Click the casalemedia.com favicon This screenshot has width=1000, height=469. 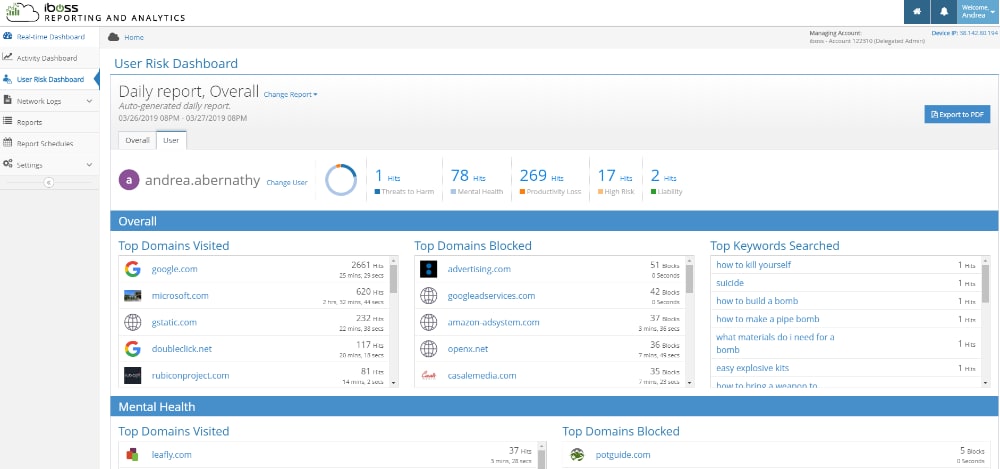click(429, 375)
